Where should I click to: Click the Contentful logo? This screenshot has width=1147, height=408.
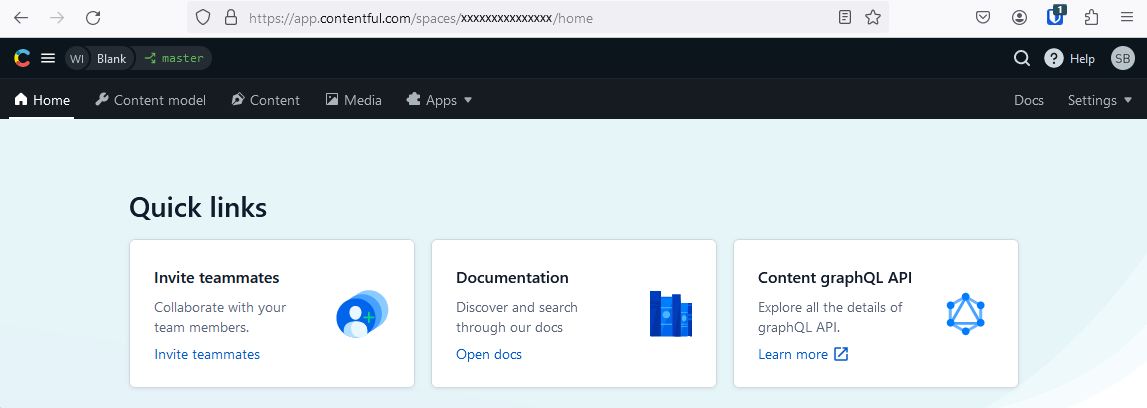click(x=22, y=58)
